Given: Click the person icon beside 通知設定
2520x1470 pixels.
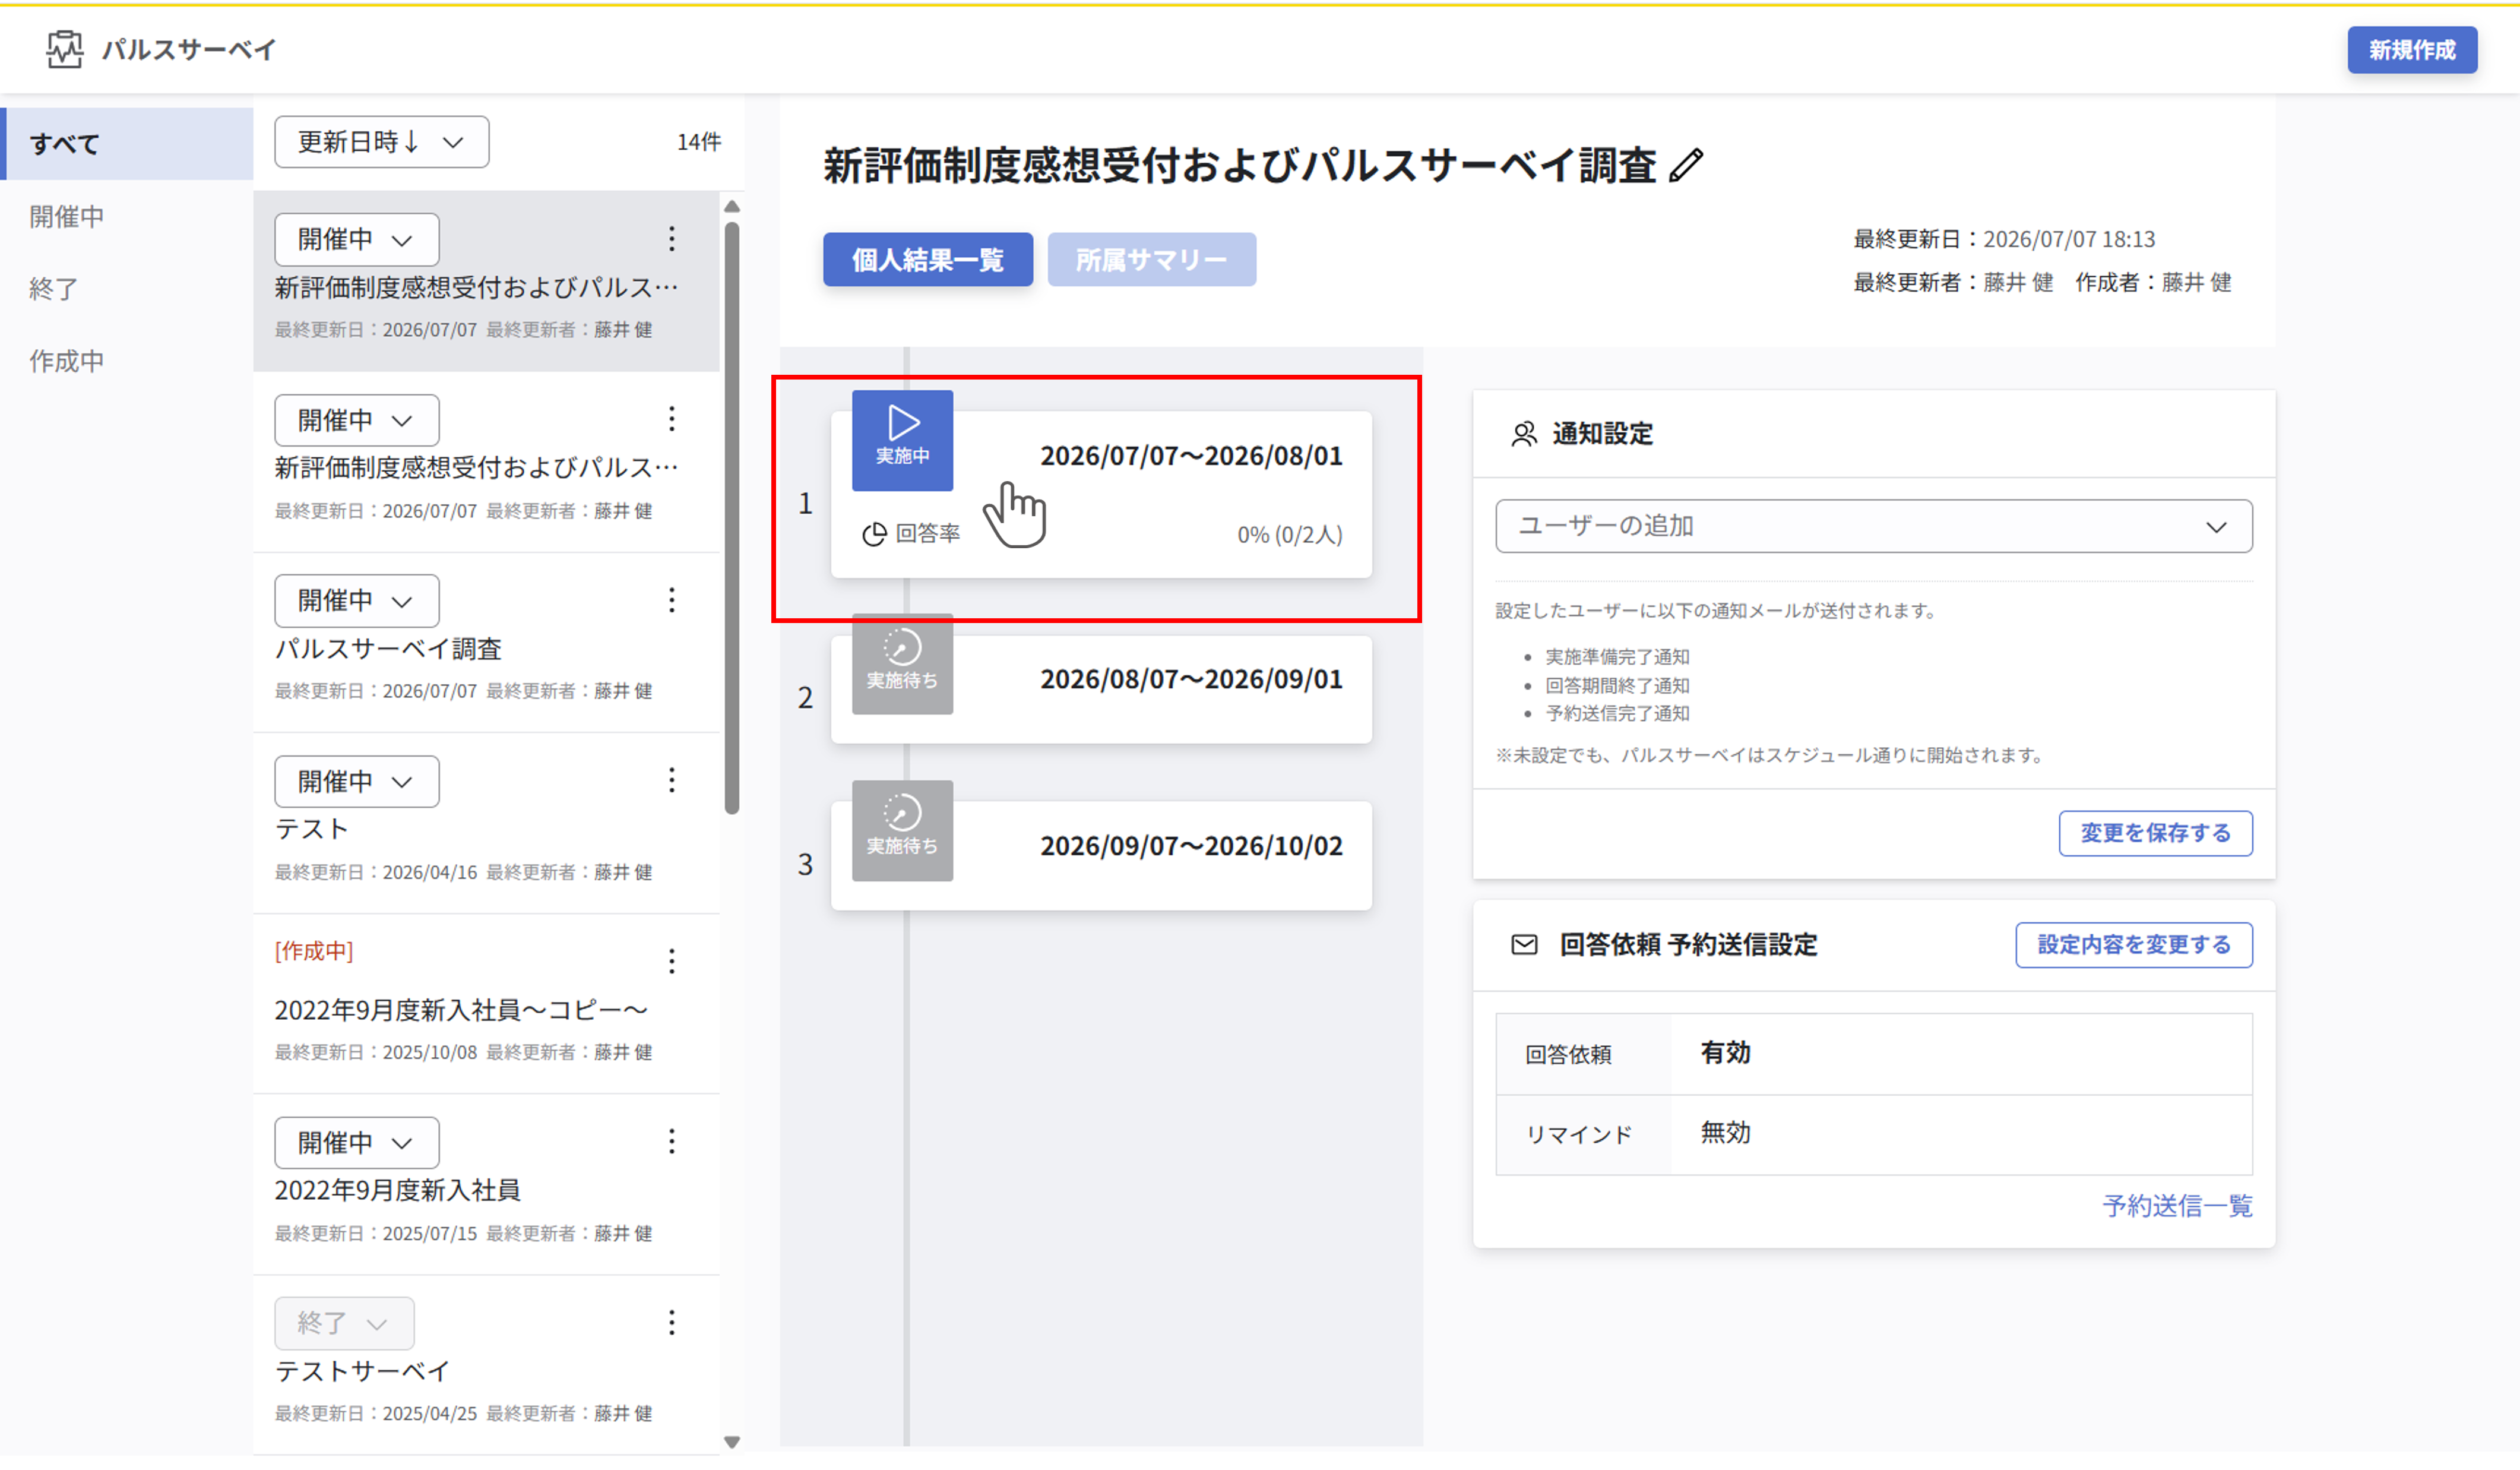Looking at the screenshot, I should pyautogui.click(x=1524, y=434).
